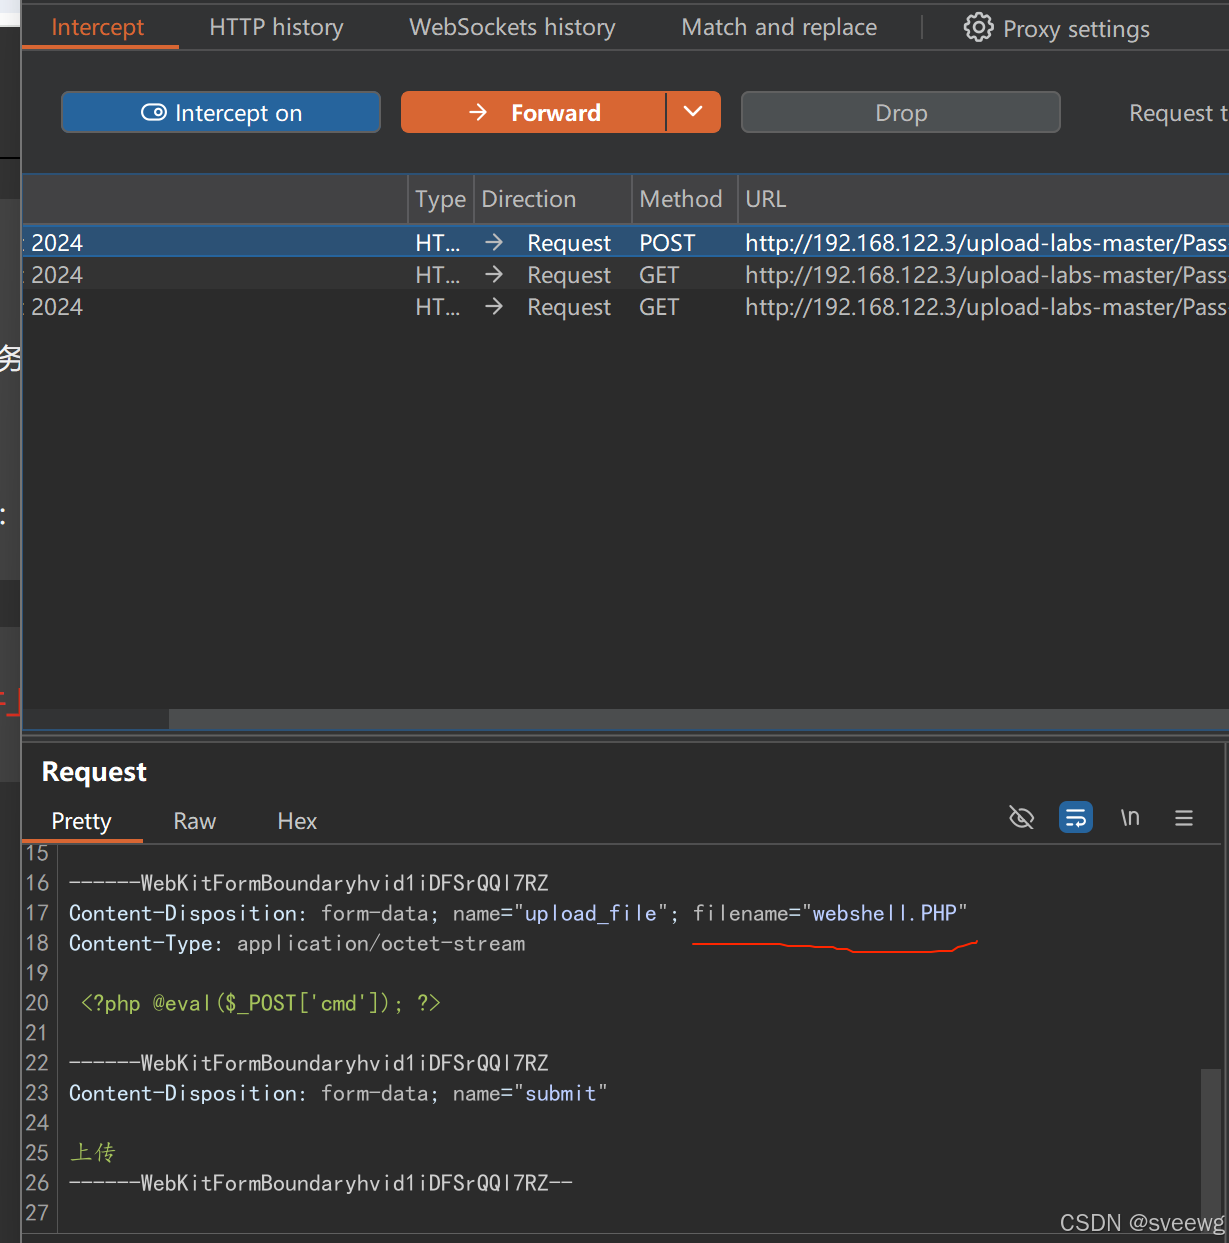Click the horizontal scrollbar of the request table
Viewport: 1229px width, 1243px height.
(698, 719)
